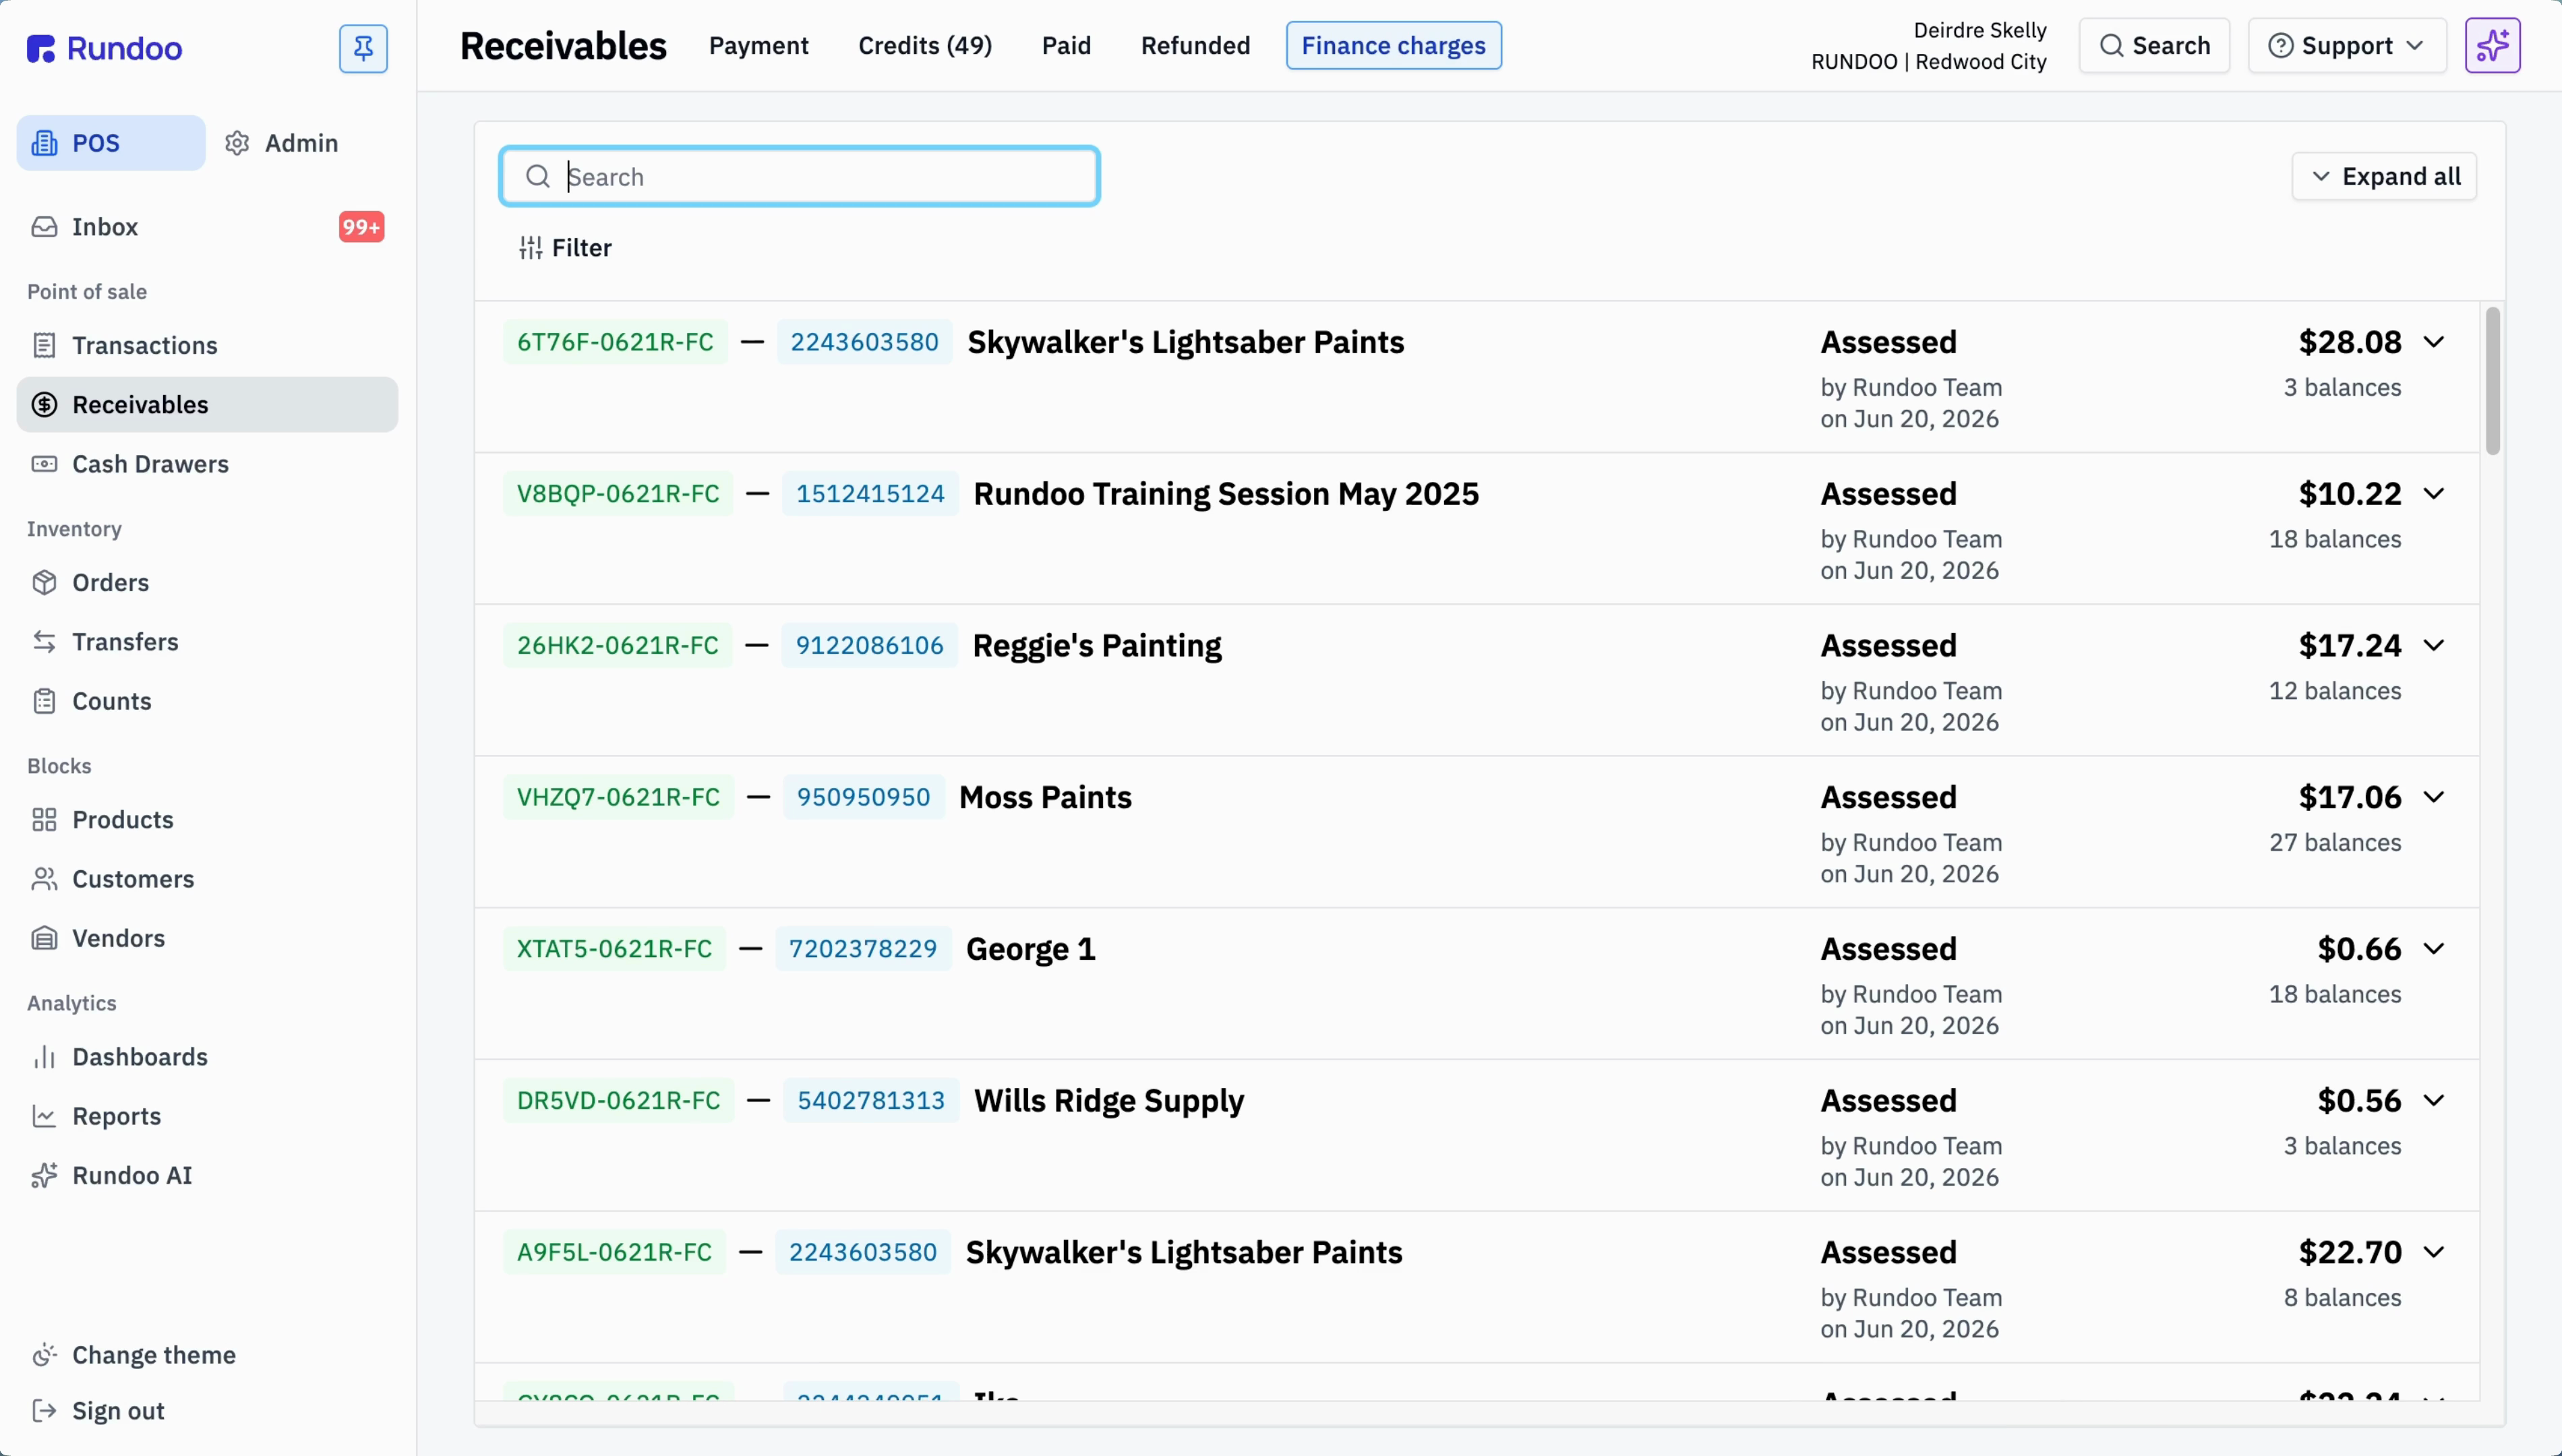Image resolution: width=2562 pixels, height=1456 pixels.
Task: Open customer account 9122086106 link
Action: (869, 646)
